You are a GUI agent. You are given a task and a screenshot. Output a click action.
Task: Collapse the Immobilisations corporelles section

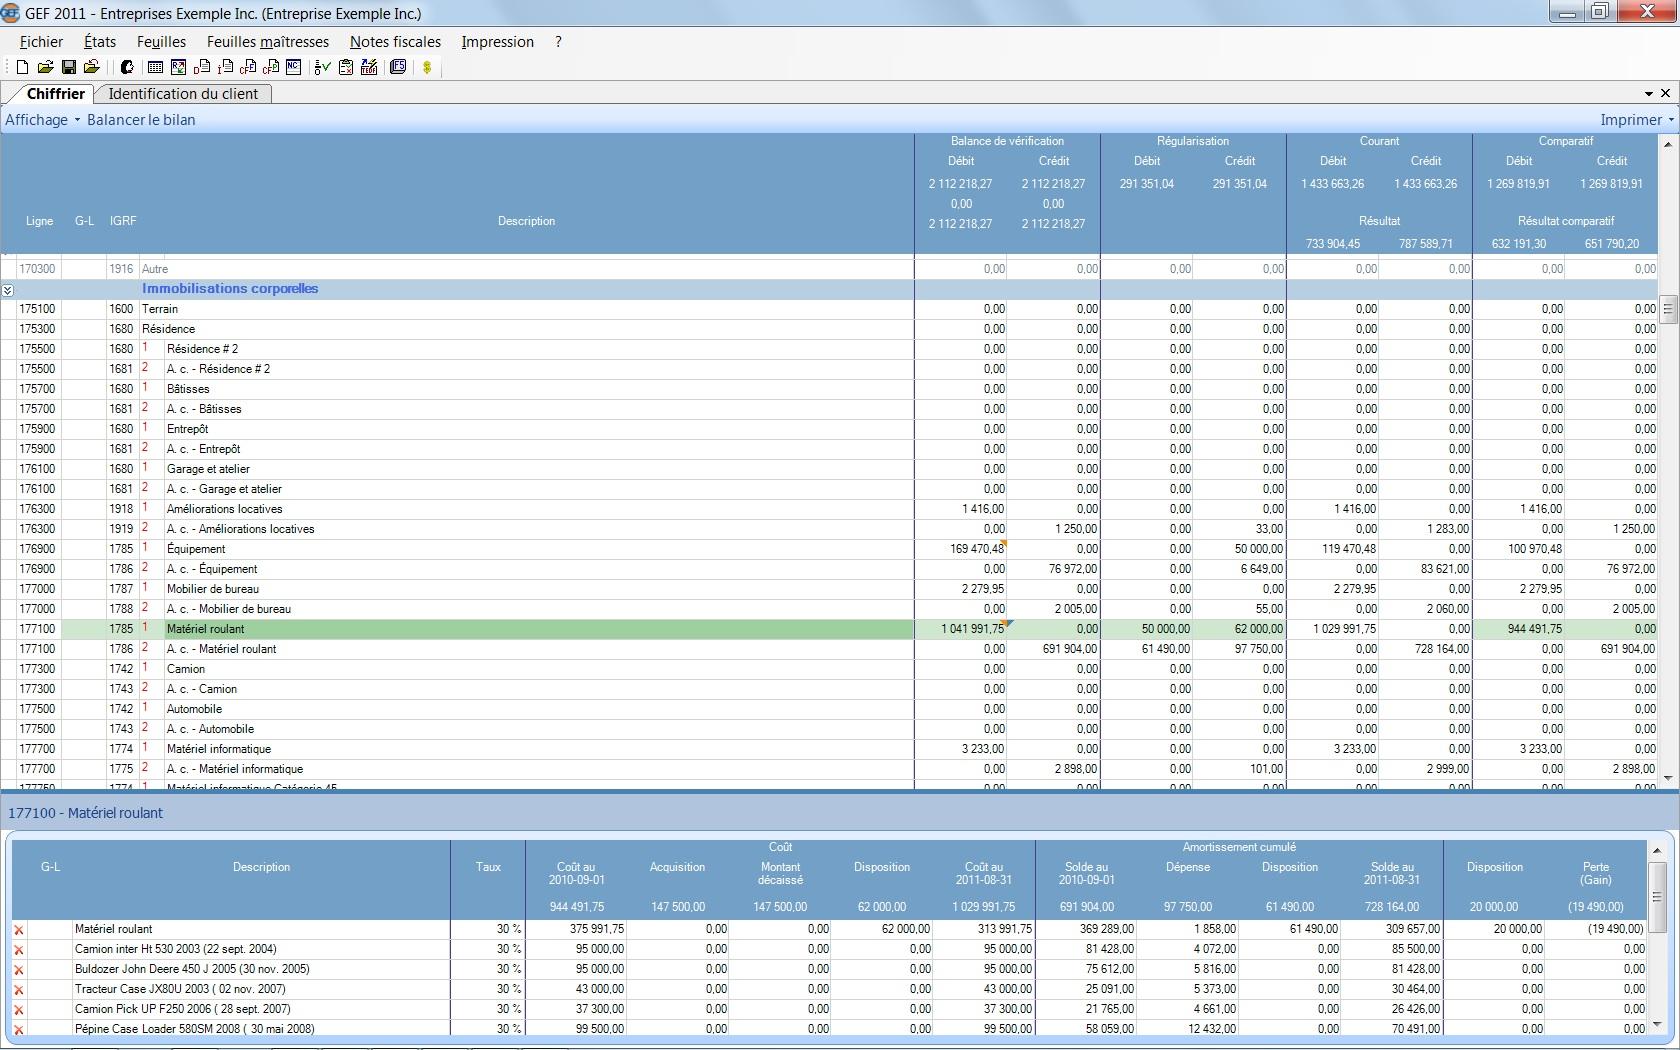pyautogui.click(x=7, y=289)
